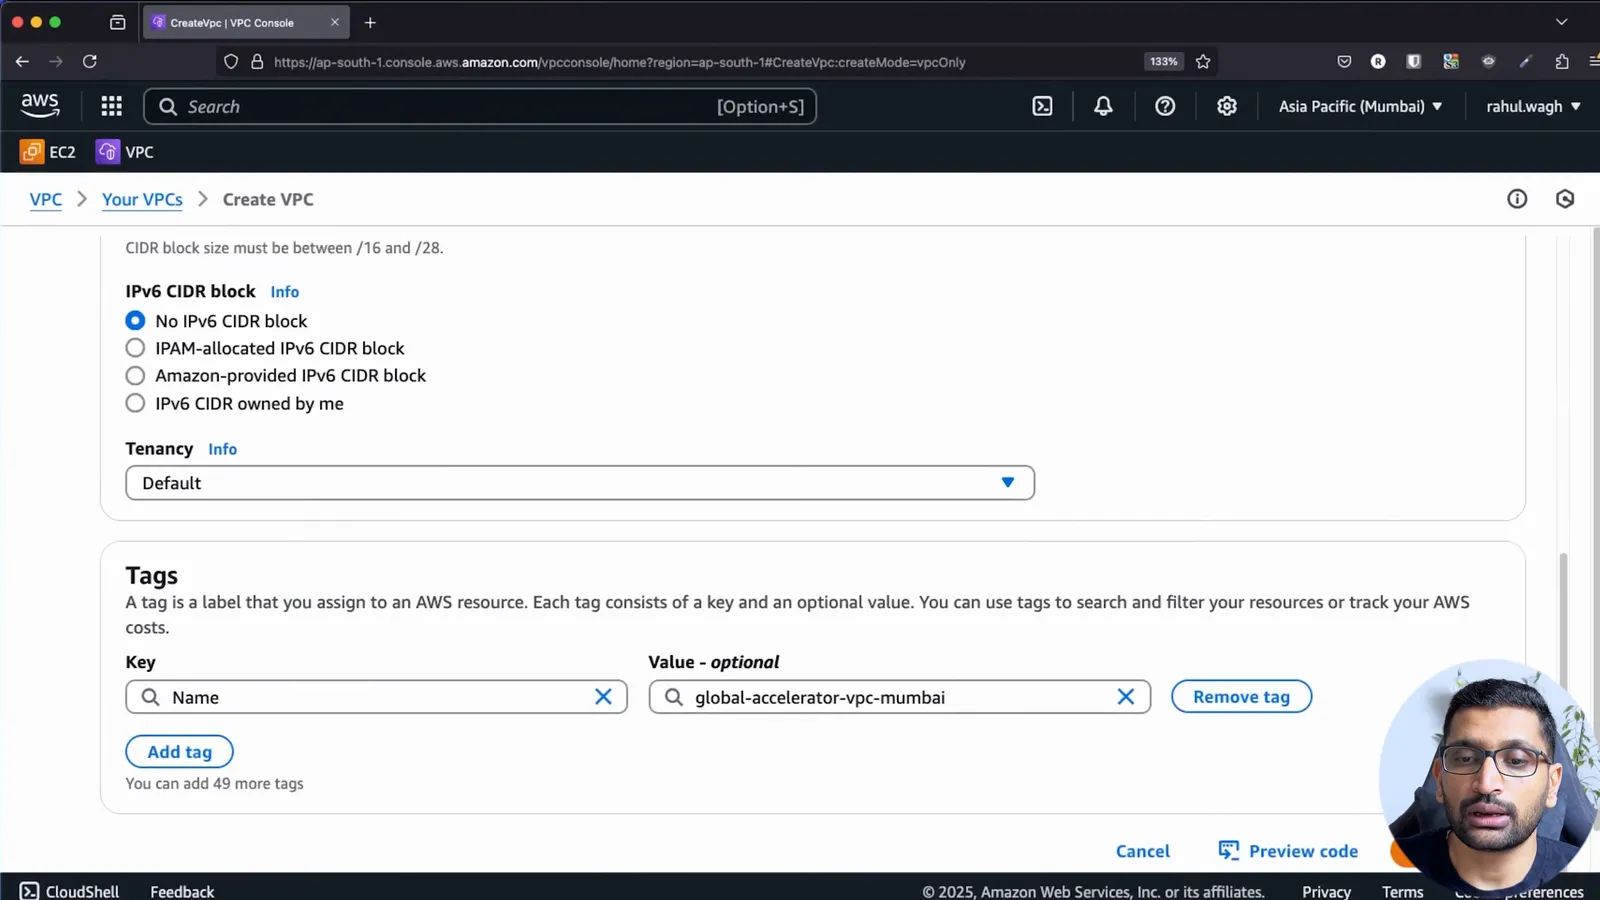Expand the browser tab list chevron
Image resolution: width=1600 pixels, height=900 pixels.
[x=1561, y=22]
